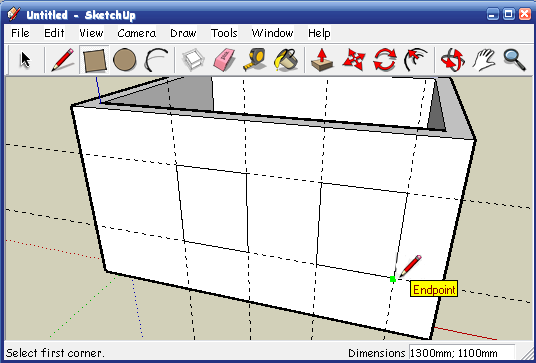This screenshot has height=363, width=536.
Task: Click the SketchUp title bar app icon
Action: [x=14, y=14]
